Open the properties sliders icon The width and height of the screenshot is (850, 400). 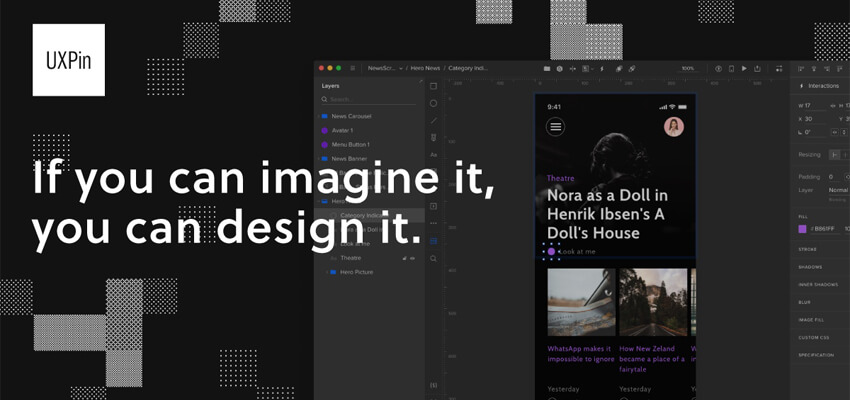pos(779,68)
